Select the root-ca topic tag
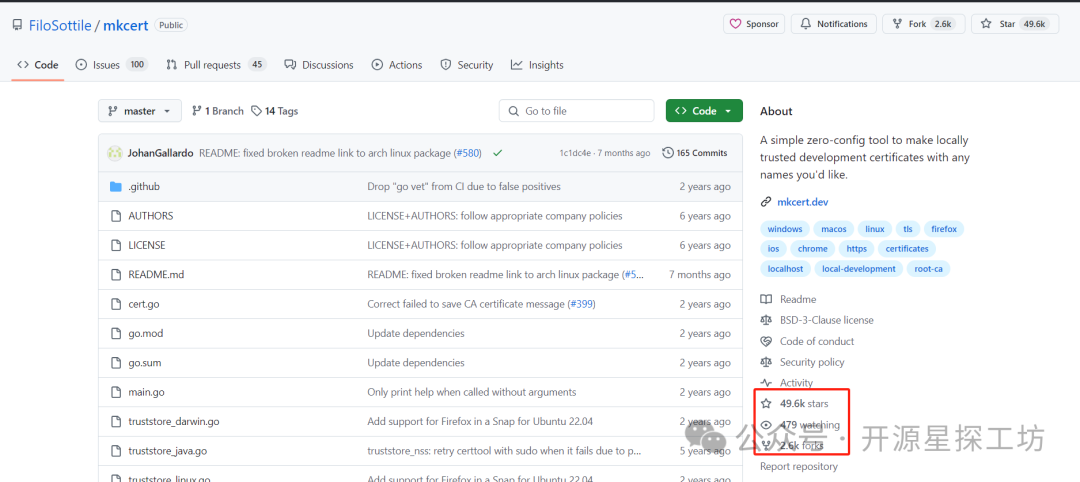 pos(928,269)
